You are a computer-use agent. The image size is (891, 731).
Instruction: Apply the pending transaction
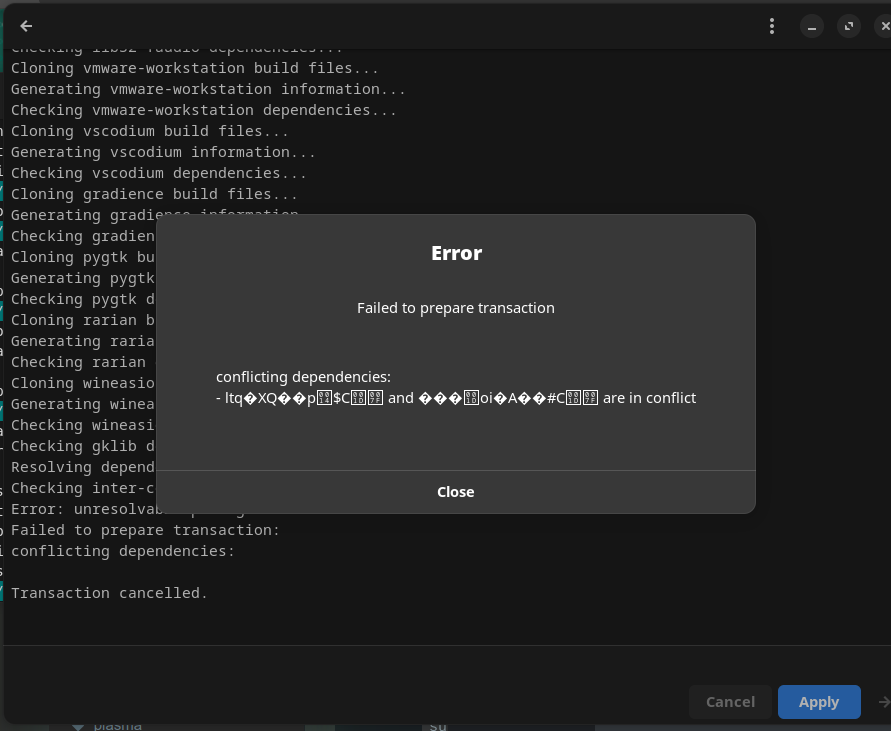819,702
